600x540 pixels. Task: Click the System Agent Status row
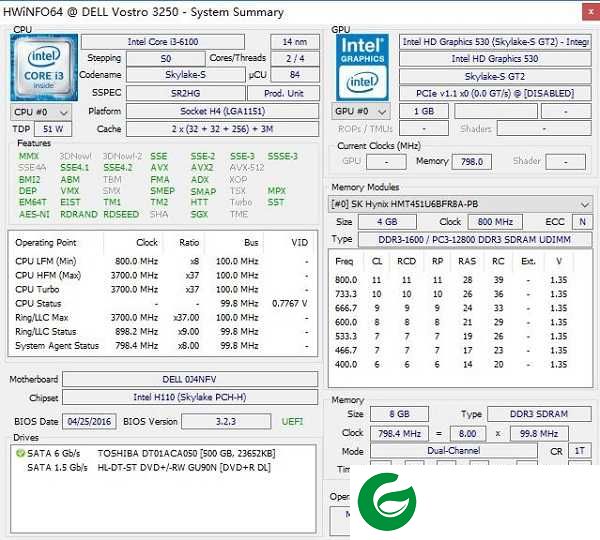click(x=163, y=346)
